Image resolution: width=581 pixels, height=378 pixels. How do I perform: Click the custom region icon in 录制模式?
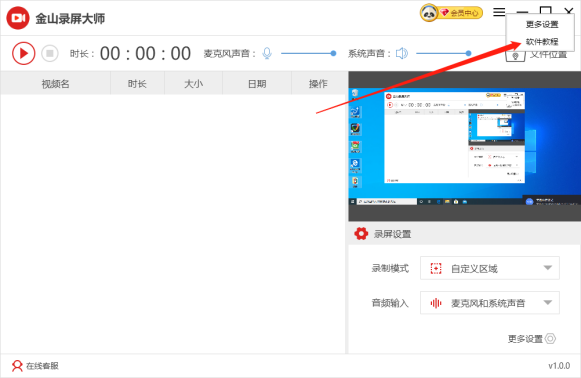pyautogui.click(x=436, y=268)
